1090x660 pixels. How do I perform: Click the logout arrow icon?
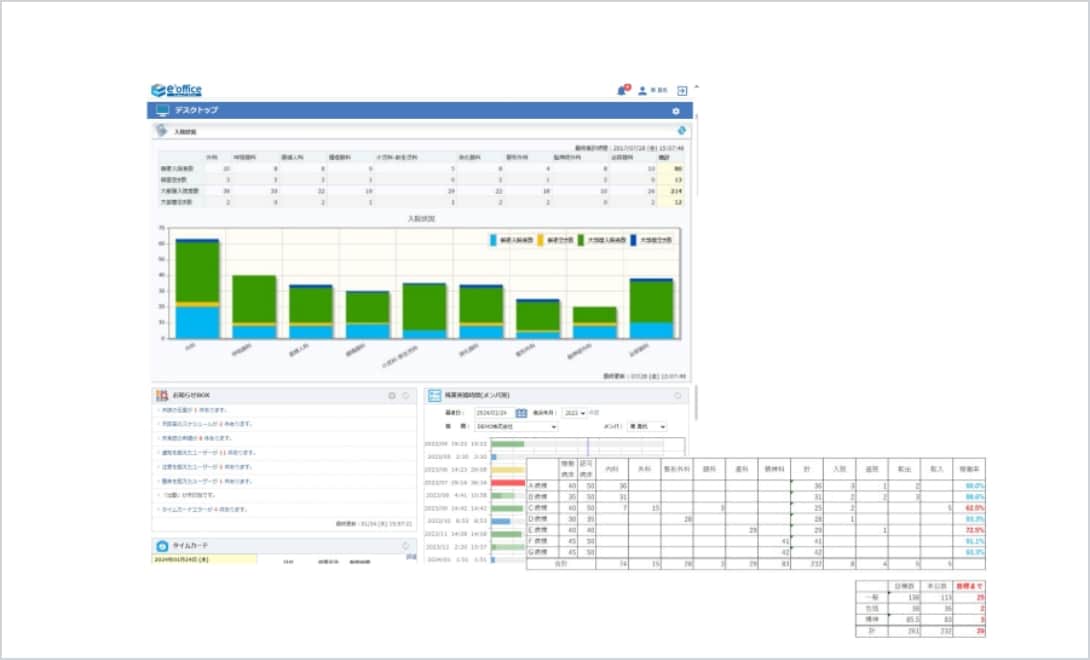point(682,90)
